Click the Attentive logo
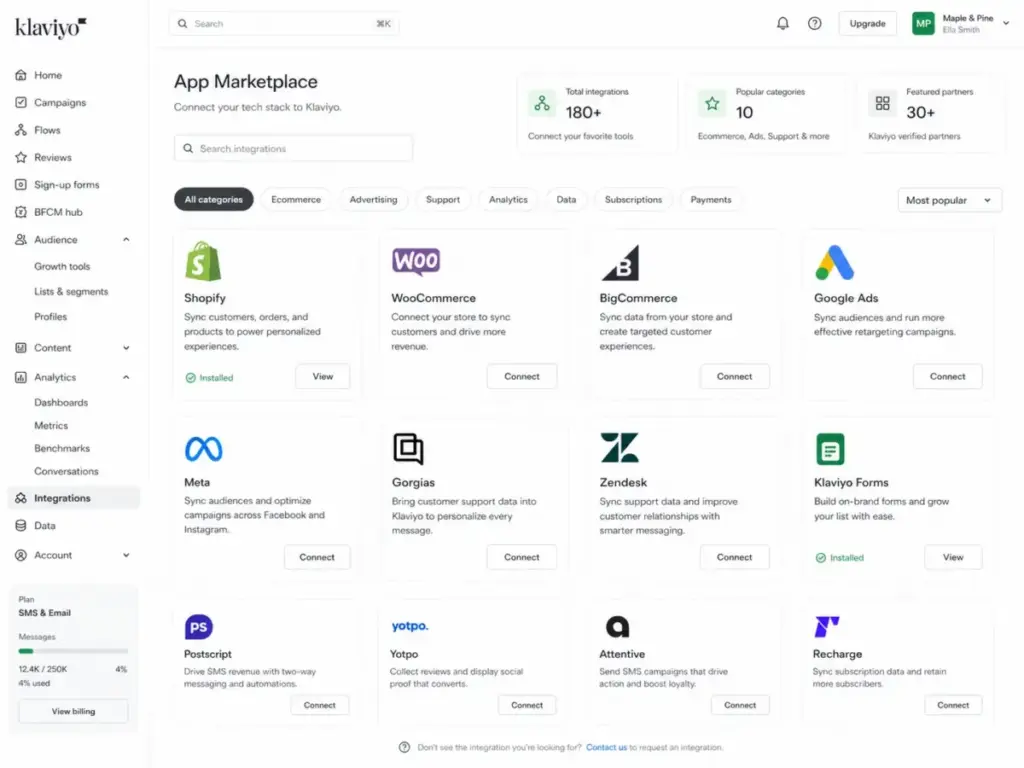The height and width of the screenshot is (768, 1024). [617, 627]
